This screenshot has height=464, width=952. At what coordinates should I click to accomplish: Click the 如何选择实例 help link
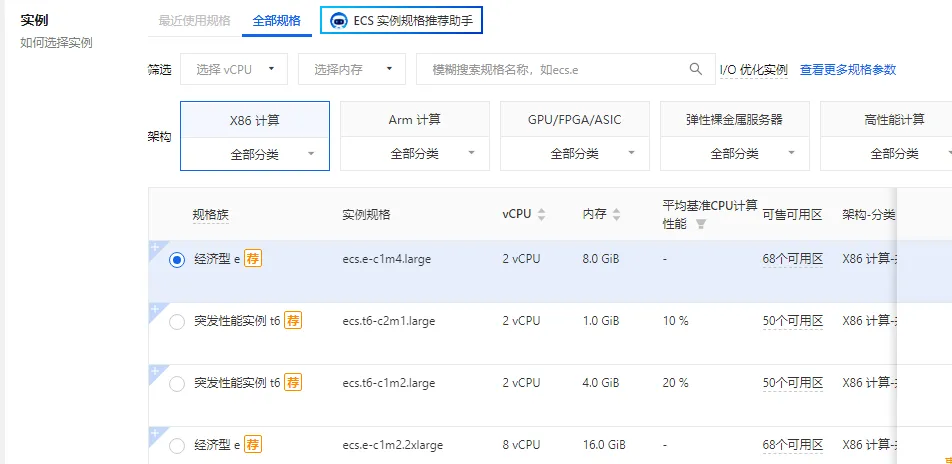coord(56,42)
